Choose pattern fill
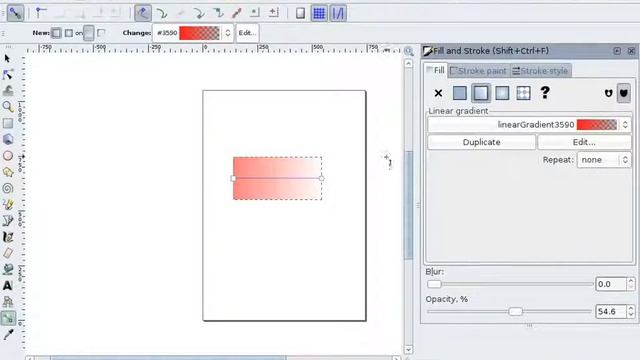Viewport: 640px width, 360px height. (x=523, y=93)
